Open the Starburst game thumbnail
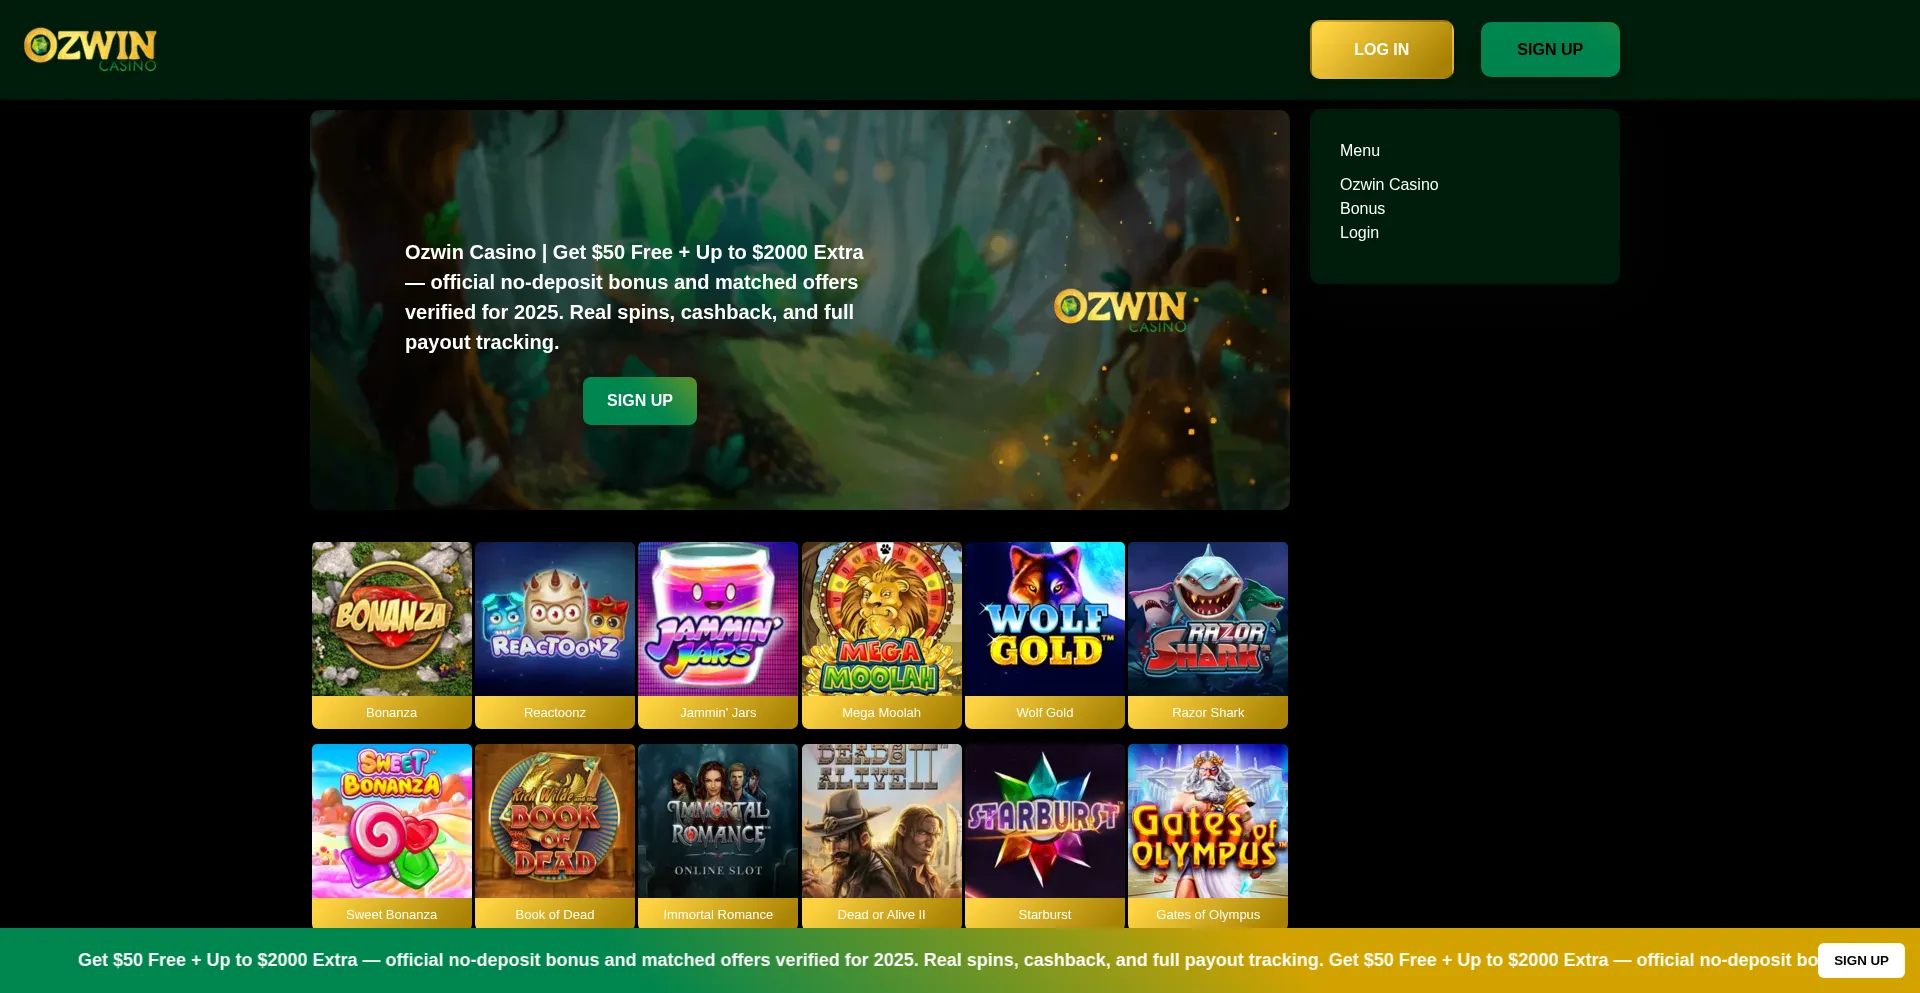1920x993 pixels. pyautogui.click(x=1045, y=821)
